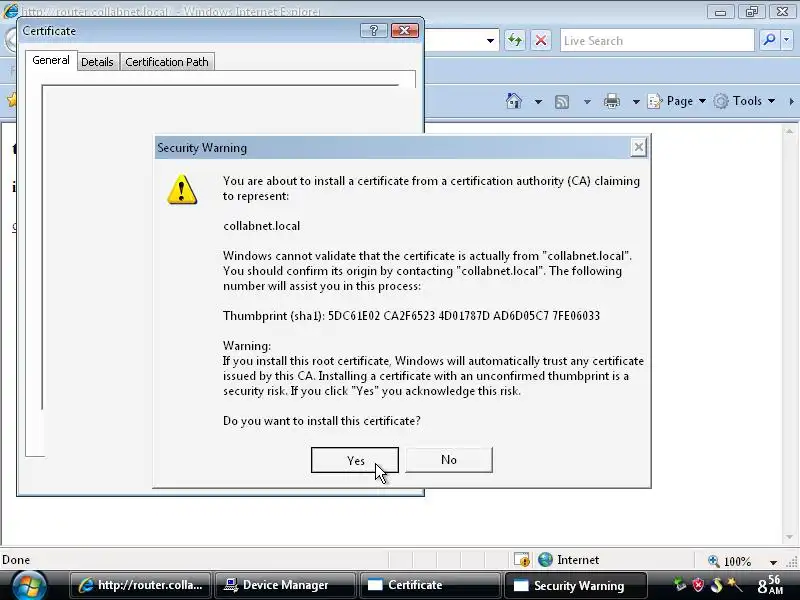
Task: Open the Tools menu
Action: 744,101
